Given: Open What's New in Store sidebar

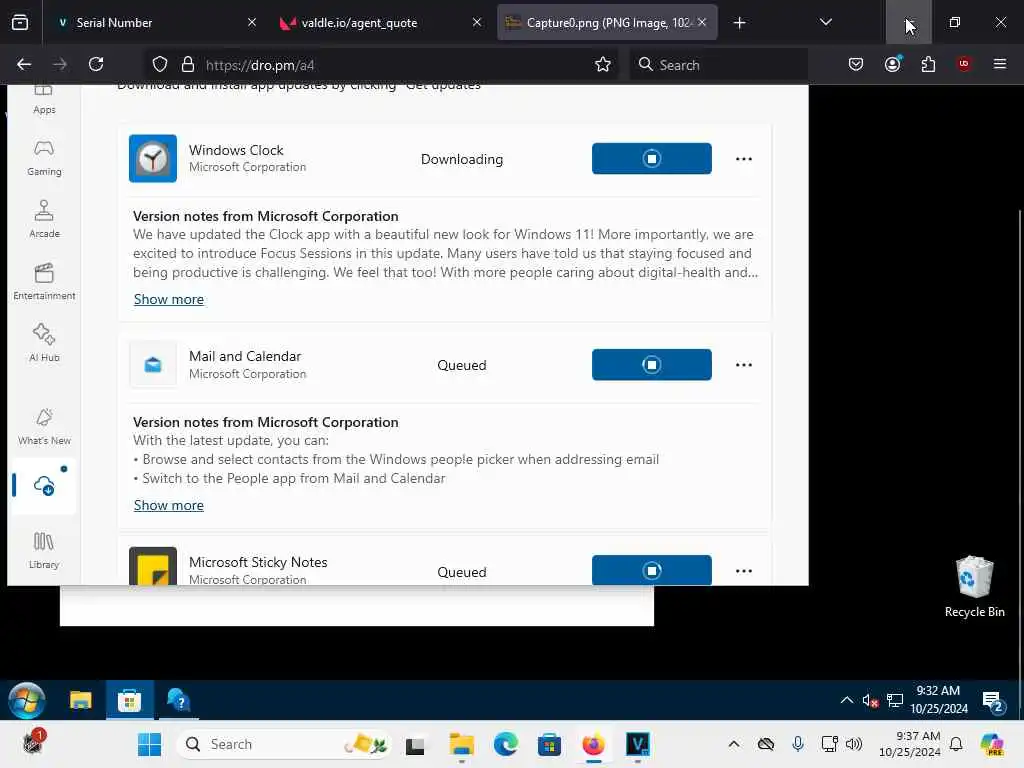Looking at the screenshot, I should pyautogui.click(x=44, y=426).
